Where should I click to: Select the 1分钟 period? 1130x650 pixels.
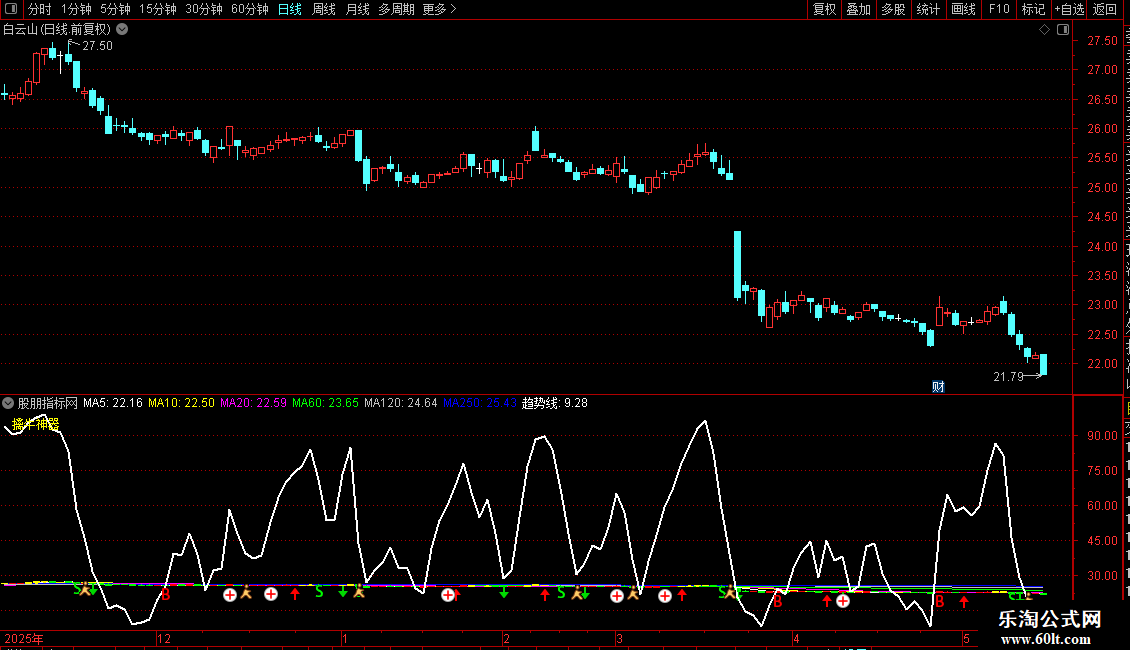click(76, 9)
